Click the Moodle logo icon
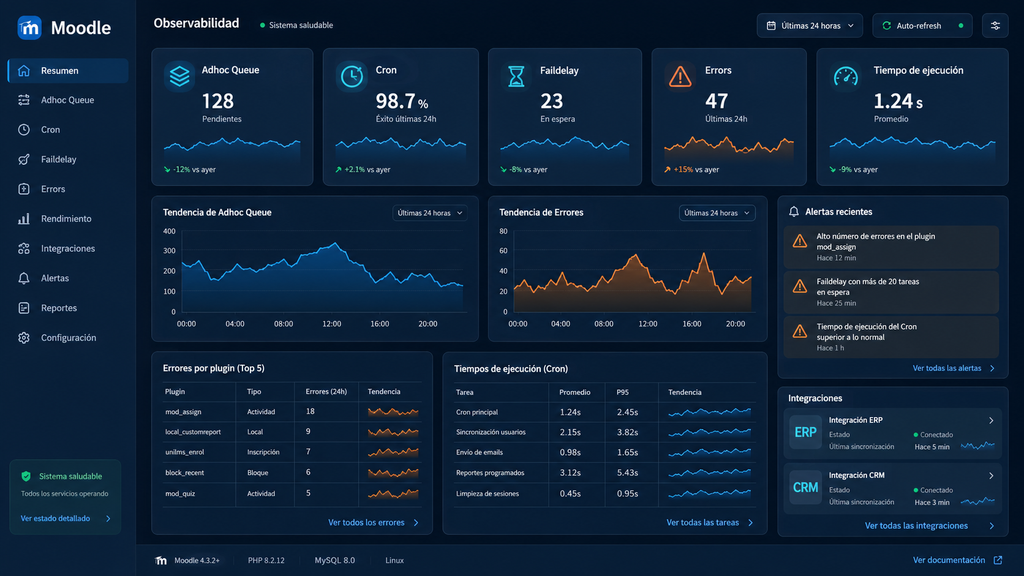Screen dimensions: 1024x576 (x=29, y=27)
